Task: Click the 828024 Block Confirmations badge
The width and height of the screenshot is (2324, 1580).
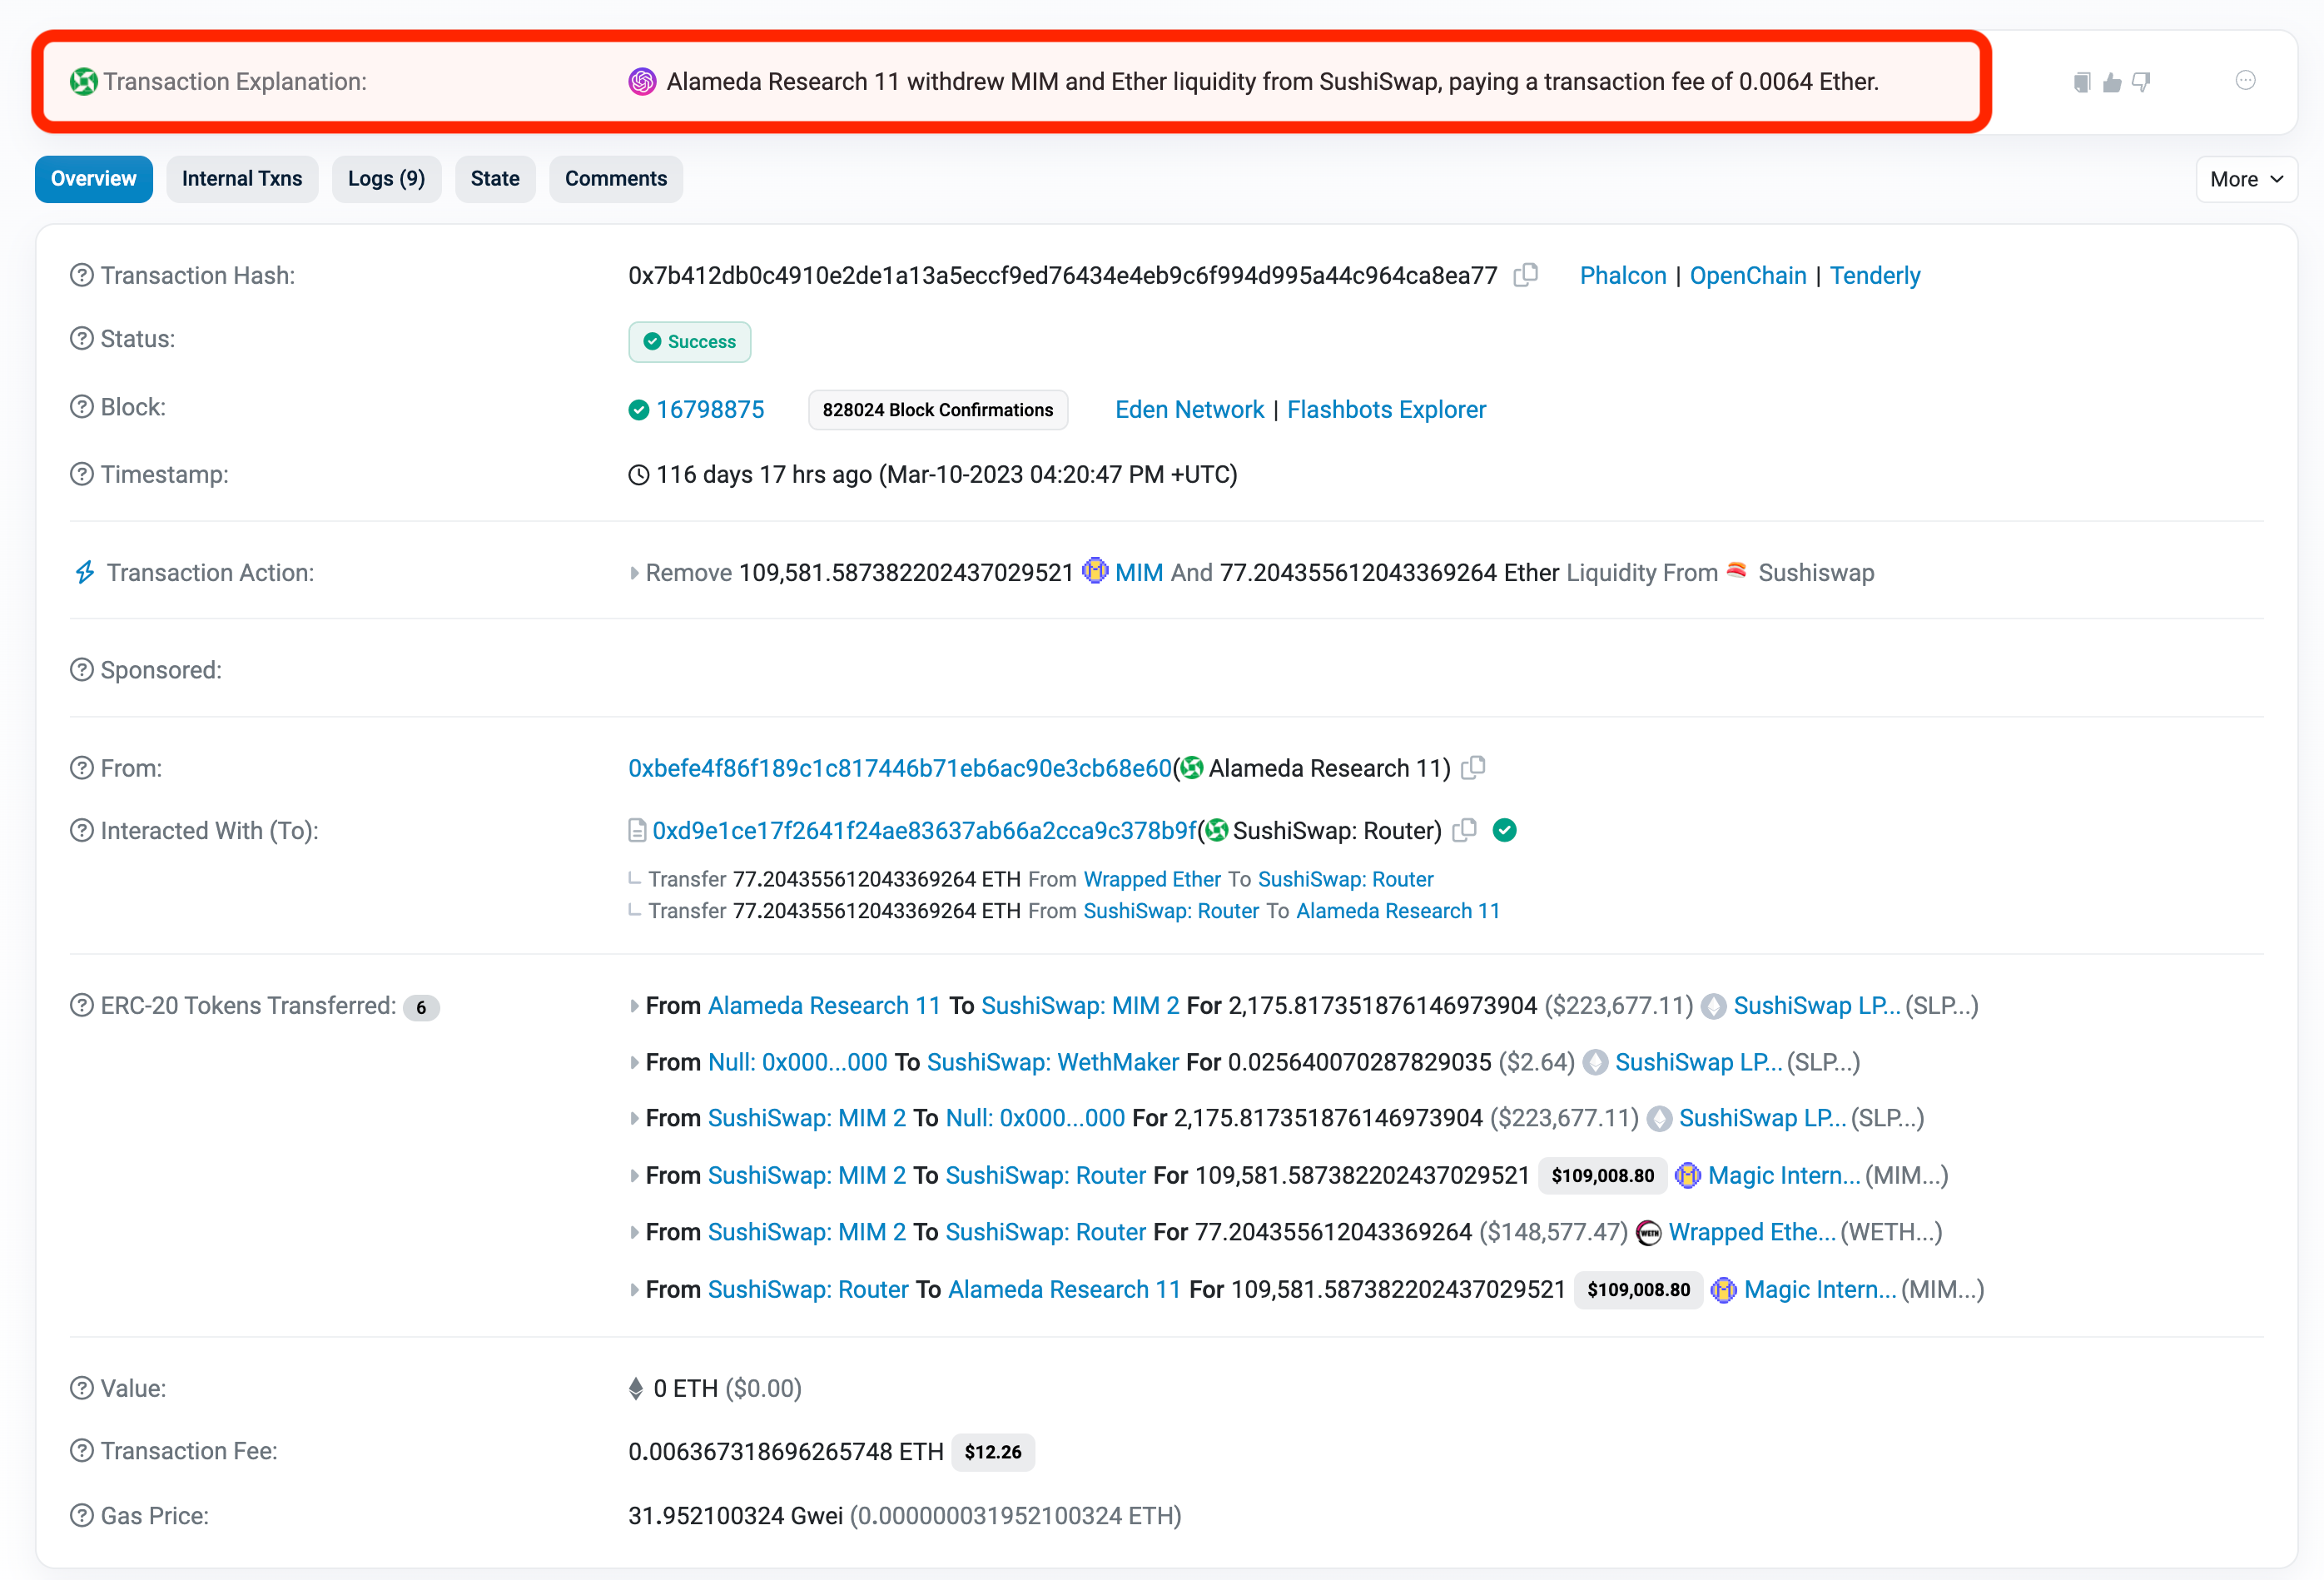Action: click(x=937, y=410)
